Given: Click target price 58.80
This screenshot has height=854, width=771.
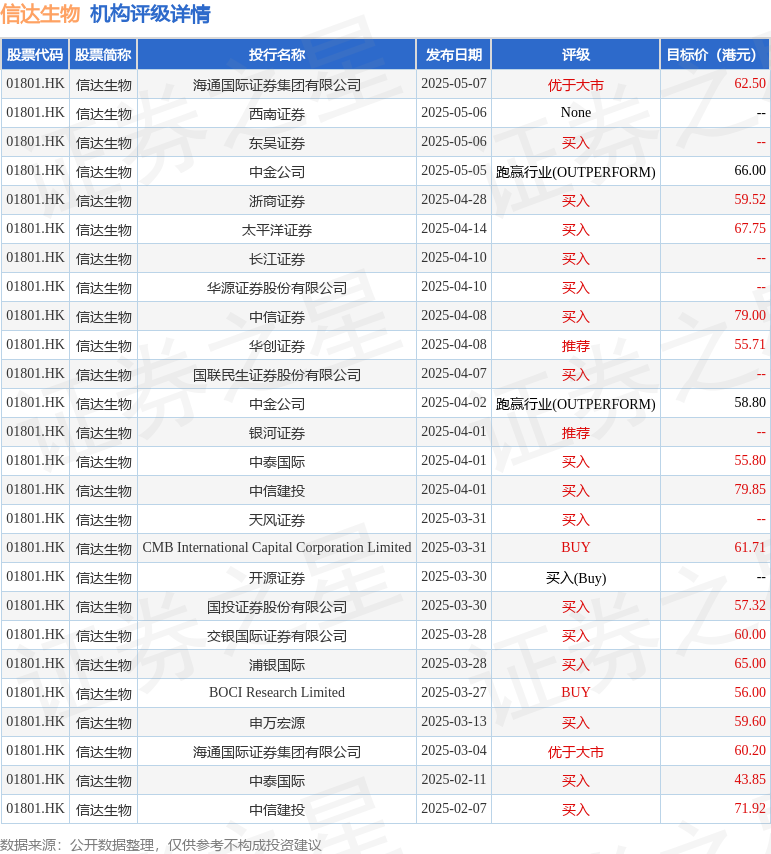Looking at the screenshot, I should coord(750,403).
